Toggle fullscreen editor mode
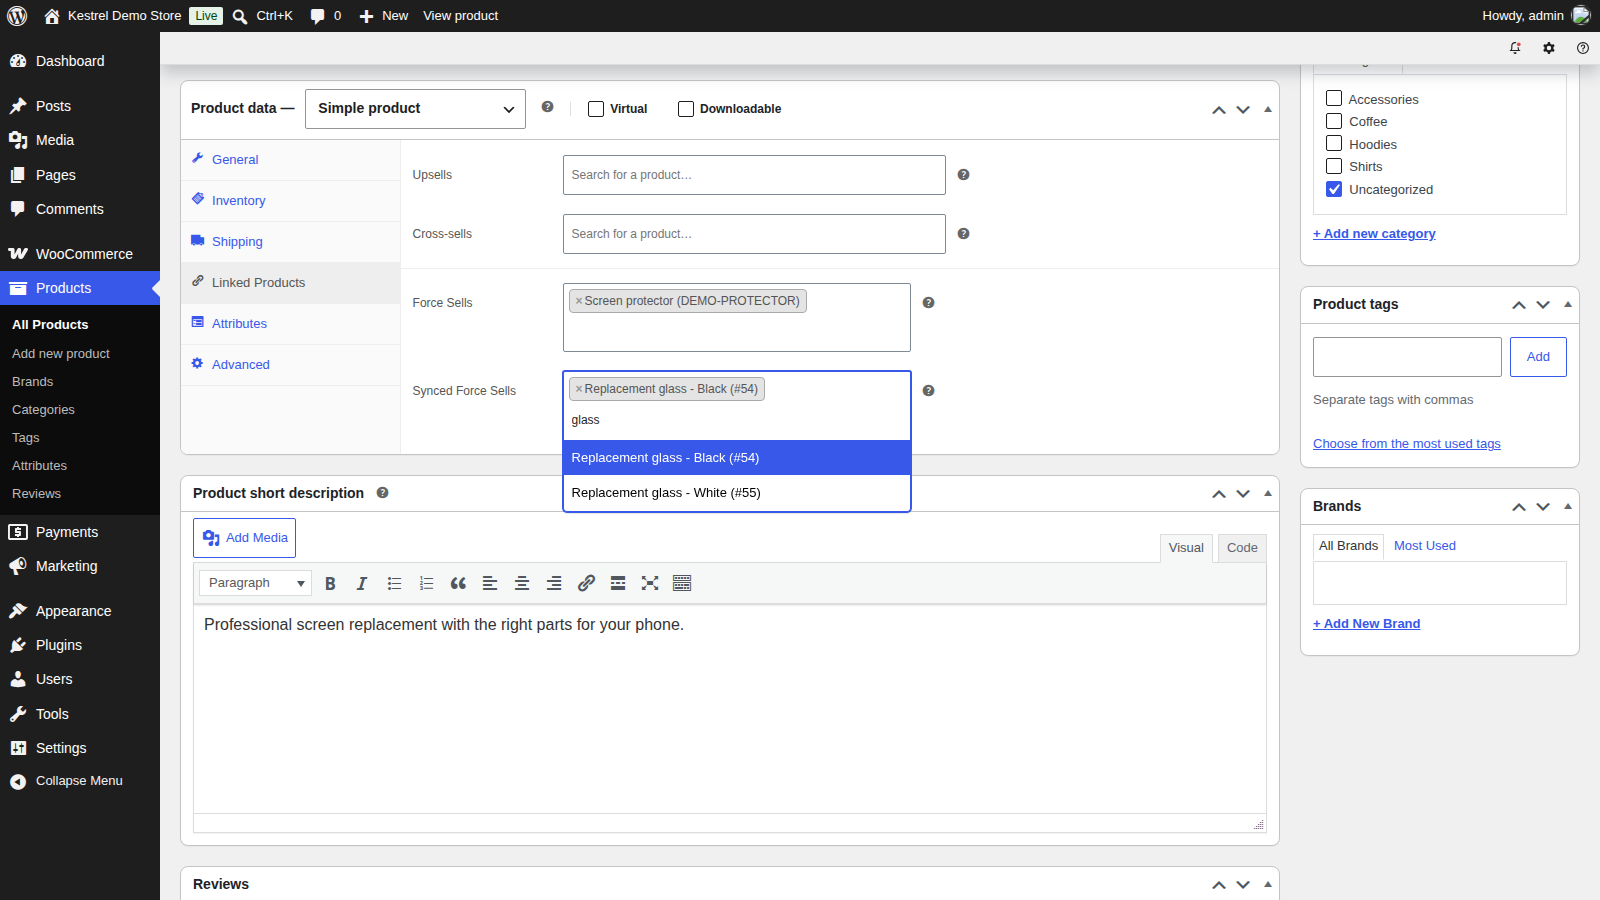The width and height of the screenshot is (1600, 900). 650,583
